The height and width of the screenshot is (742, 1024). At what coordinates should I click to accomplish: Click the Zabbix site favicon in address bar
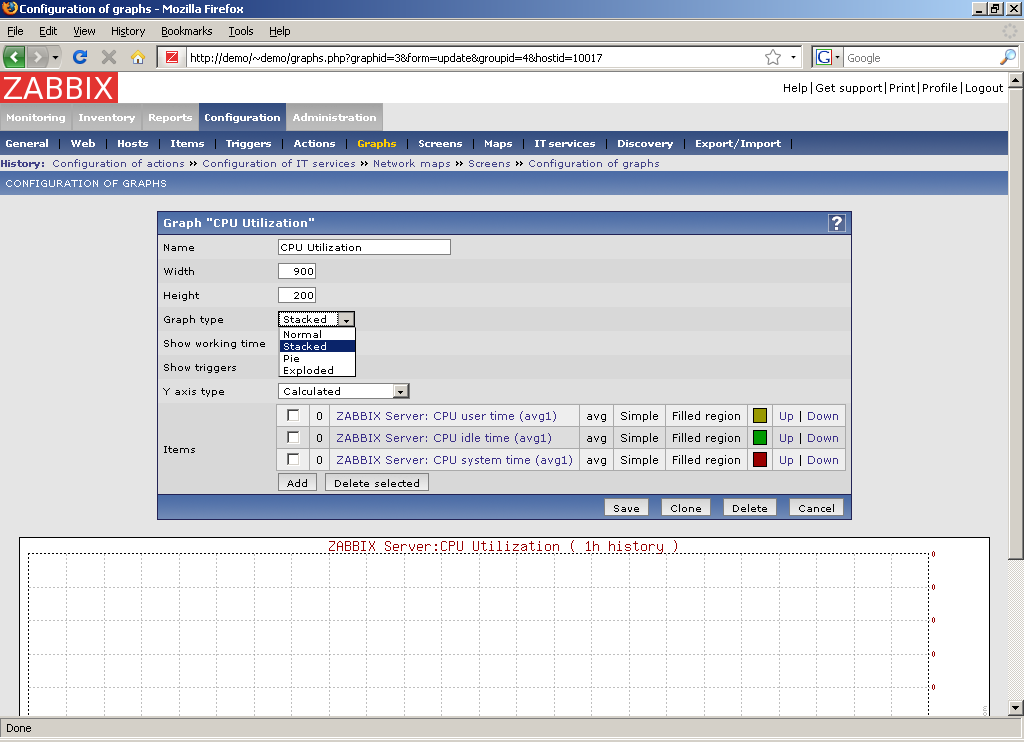click(172, 57)
